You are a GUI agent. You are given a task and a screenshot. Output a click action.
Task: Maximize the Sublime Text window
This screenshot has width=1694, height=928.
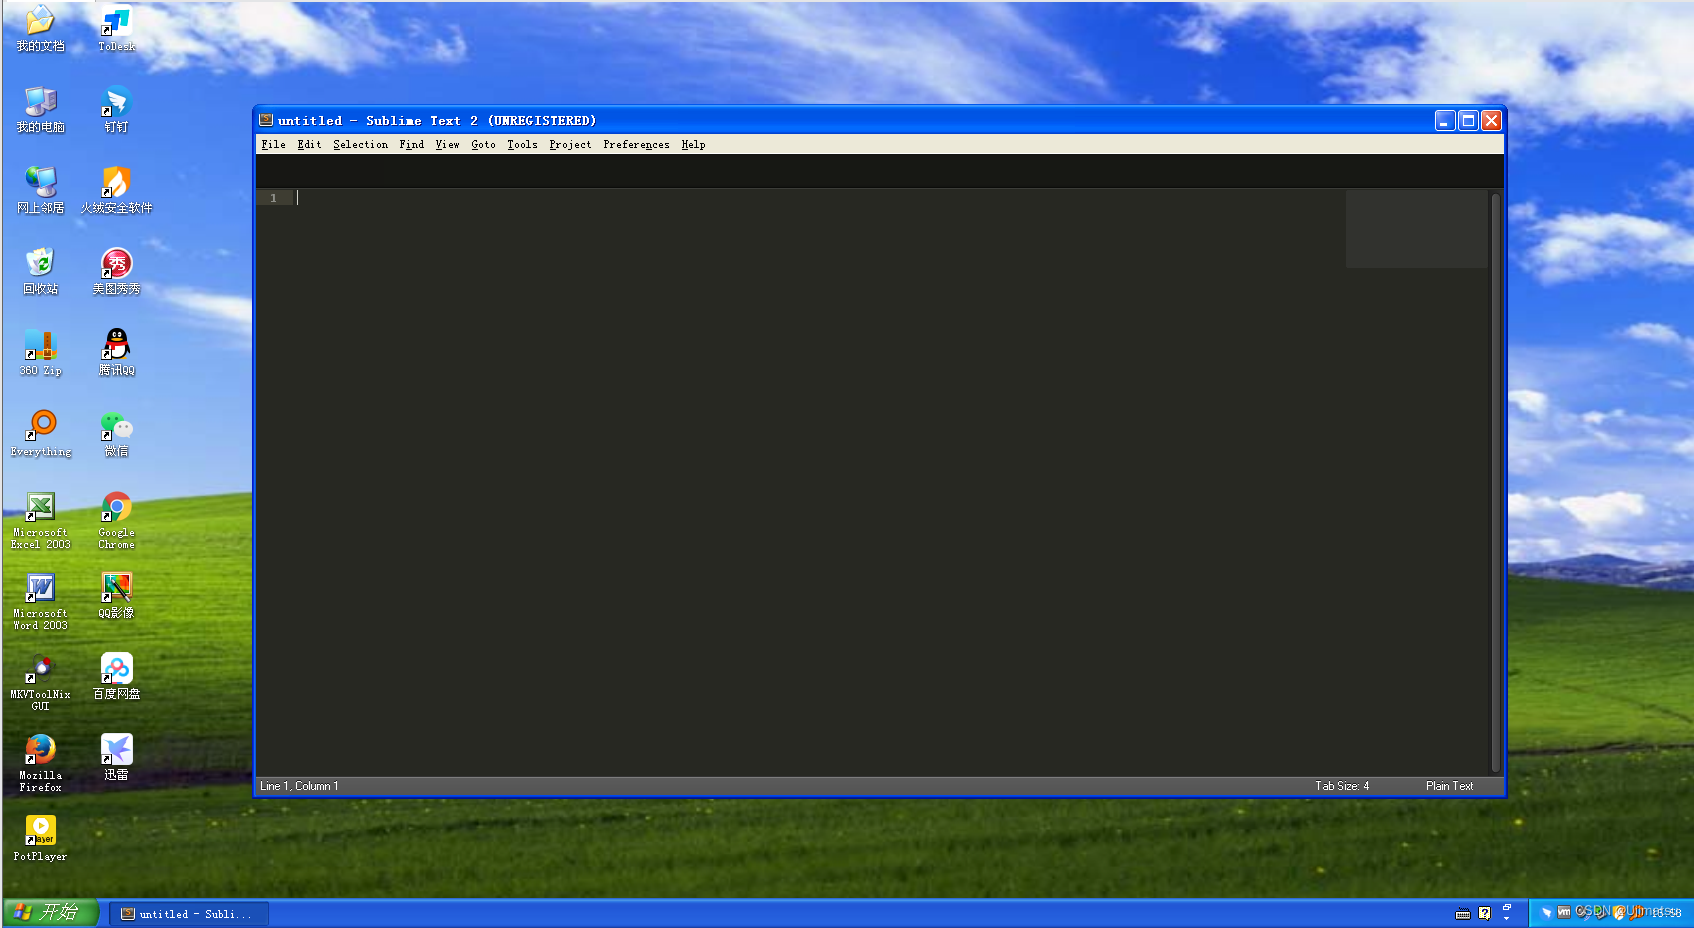1468,121
